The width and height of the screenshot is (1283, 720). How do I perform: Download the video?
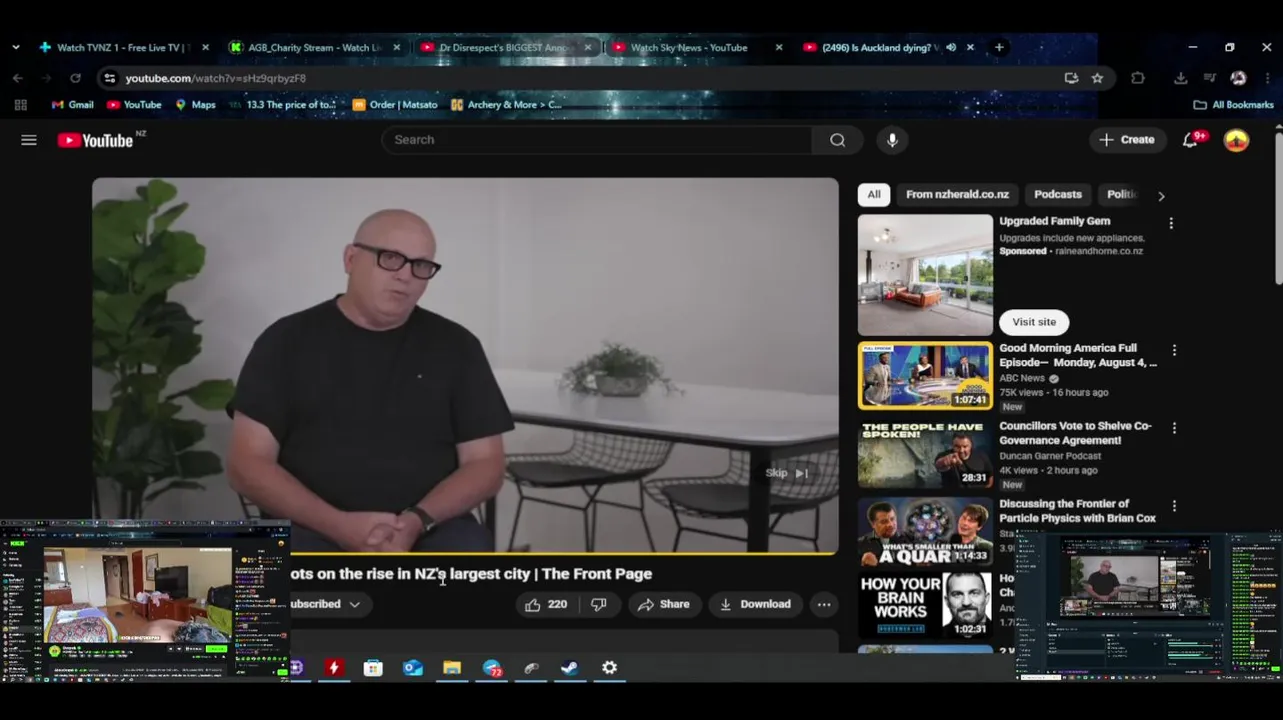tap(755, 604)
